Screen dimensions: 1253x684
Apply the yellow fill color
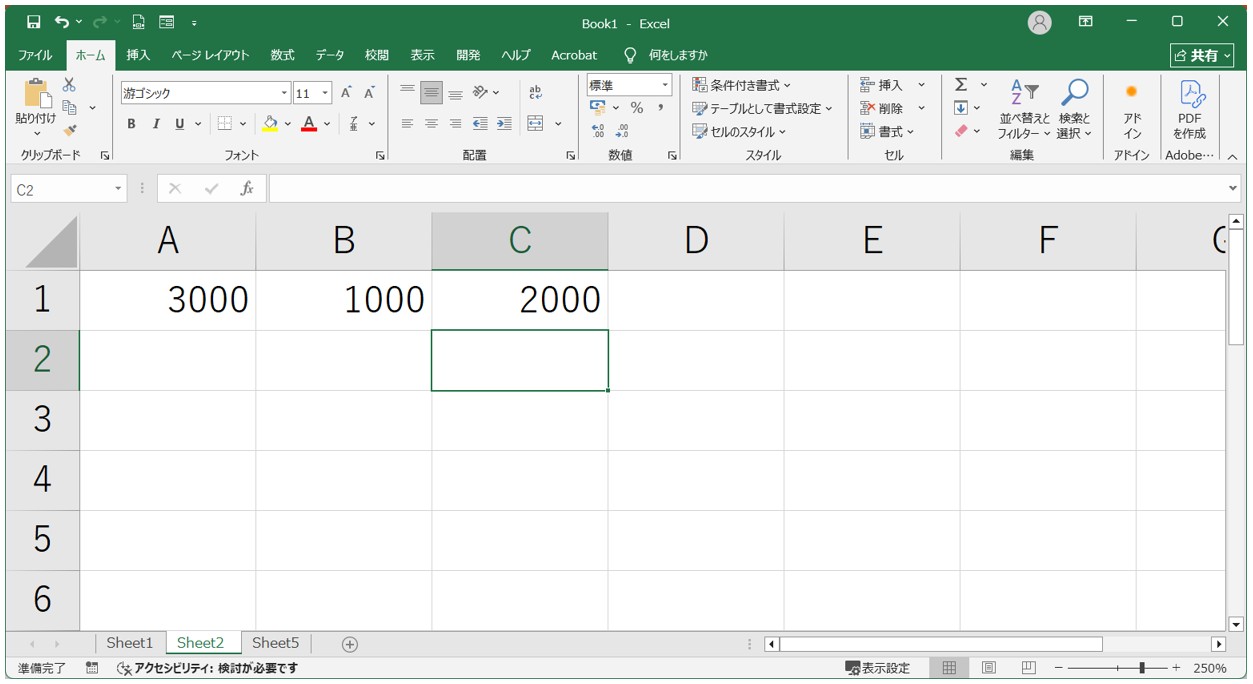pyautogui.click(x=270, y=124)
